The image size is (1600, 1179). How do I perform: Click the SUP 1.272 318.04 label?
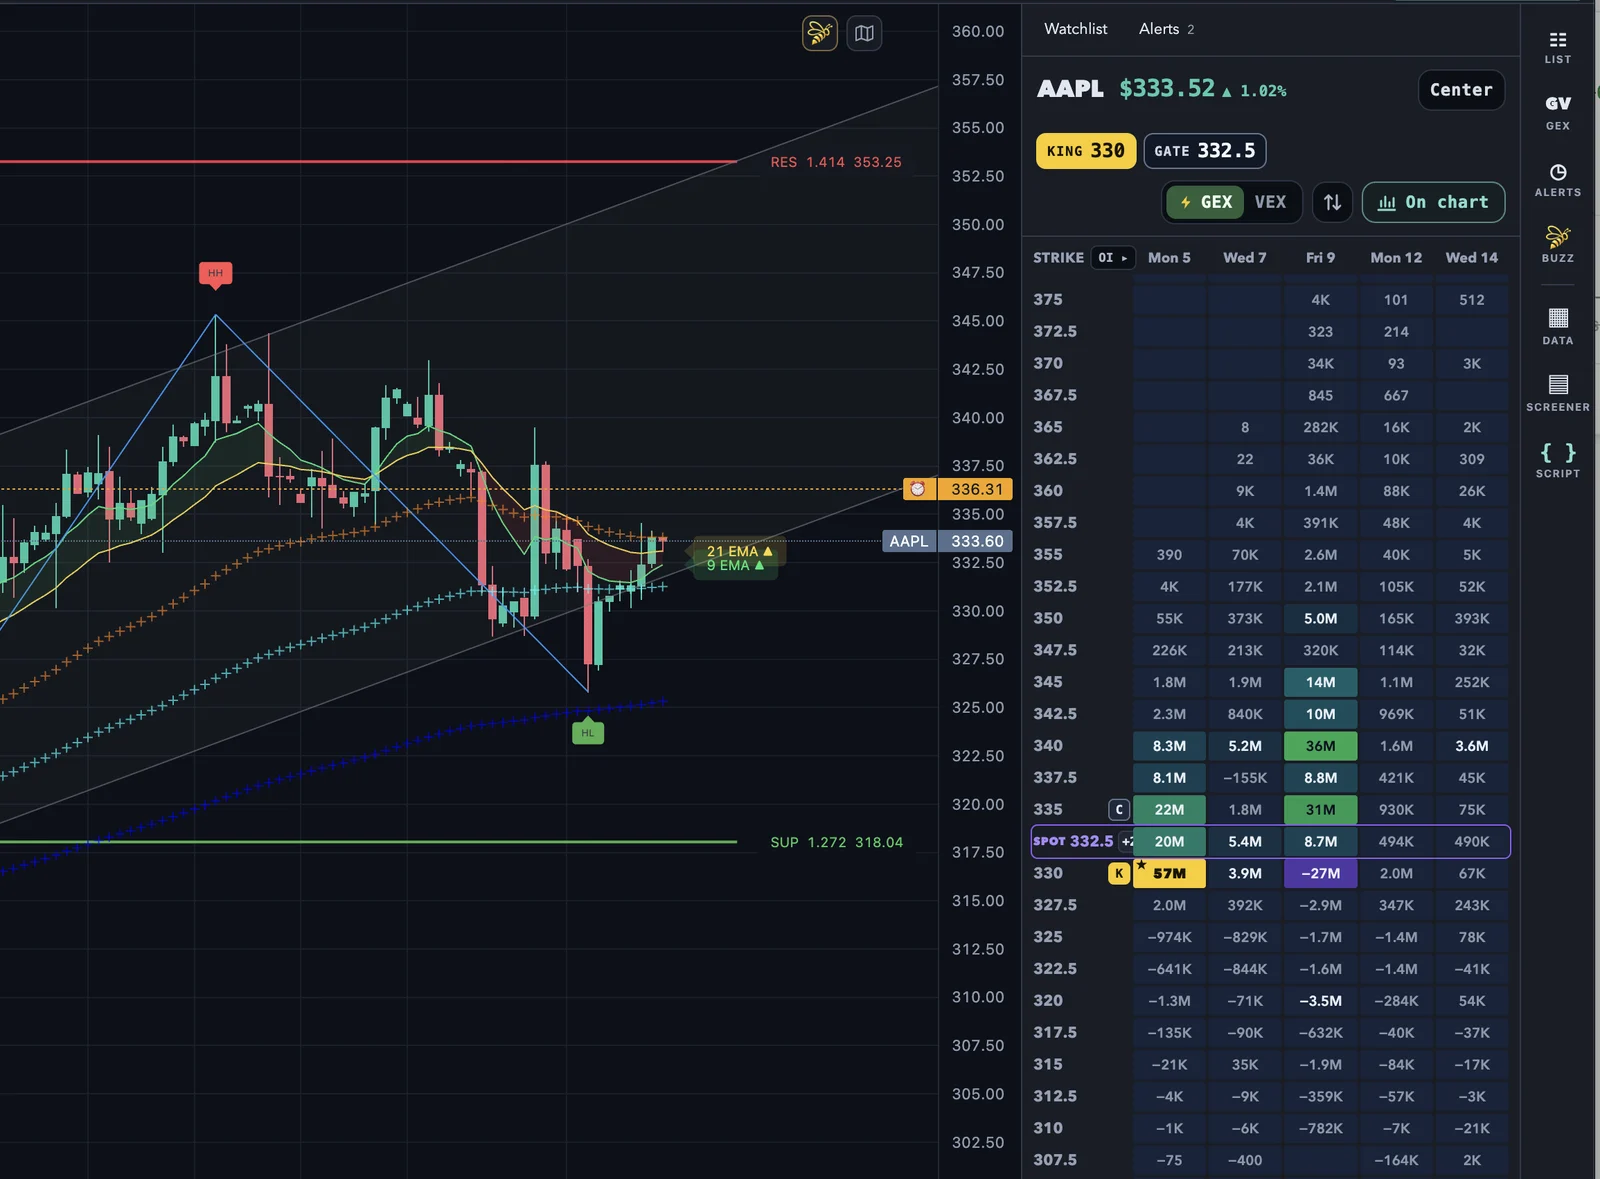836,843
